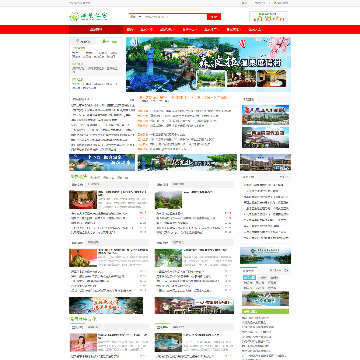Focus the search text input box
This screenshot has height=360, width=360.
pyautogui.click(x=175, y=17)
